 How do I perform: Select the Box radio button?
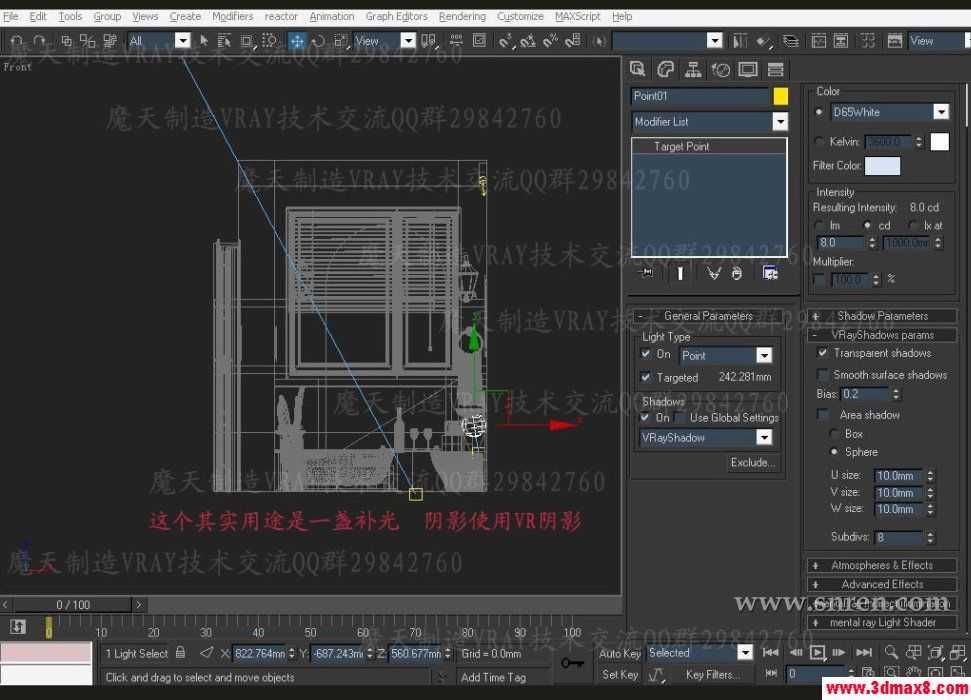point(834,434)
